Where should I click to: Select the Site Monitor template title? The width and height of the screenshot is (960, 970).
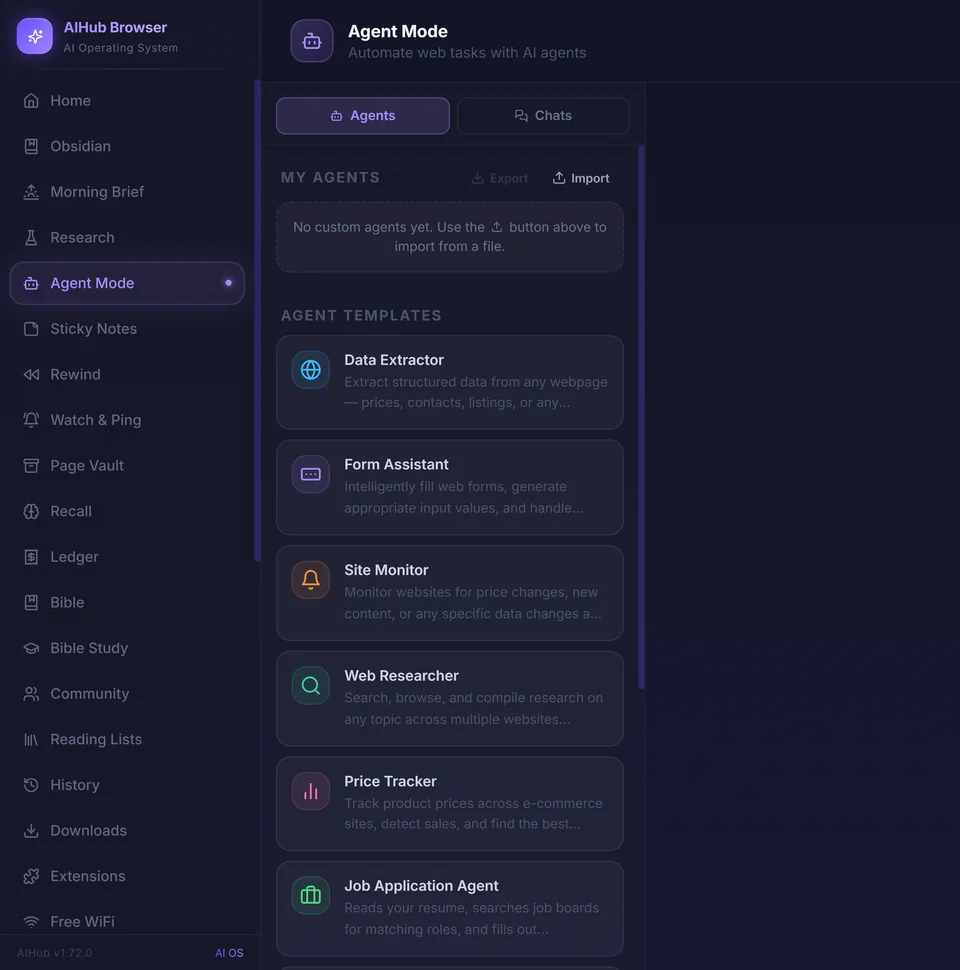click(x=387, y=570)
